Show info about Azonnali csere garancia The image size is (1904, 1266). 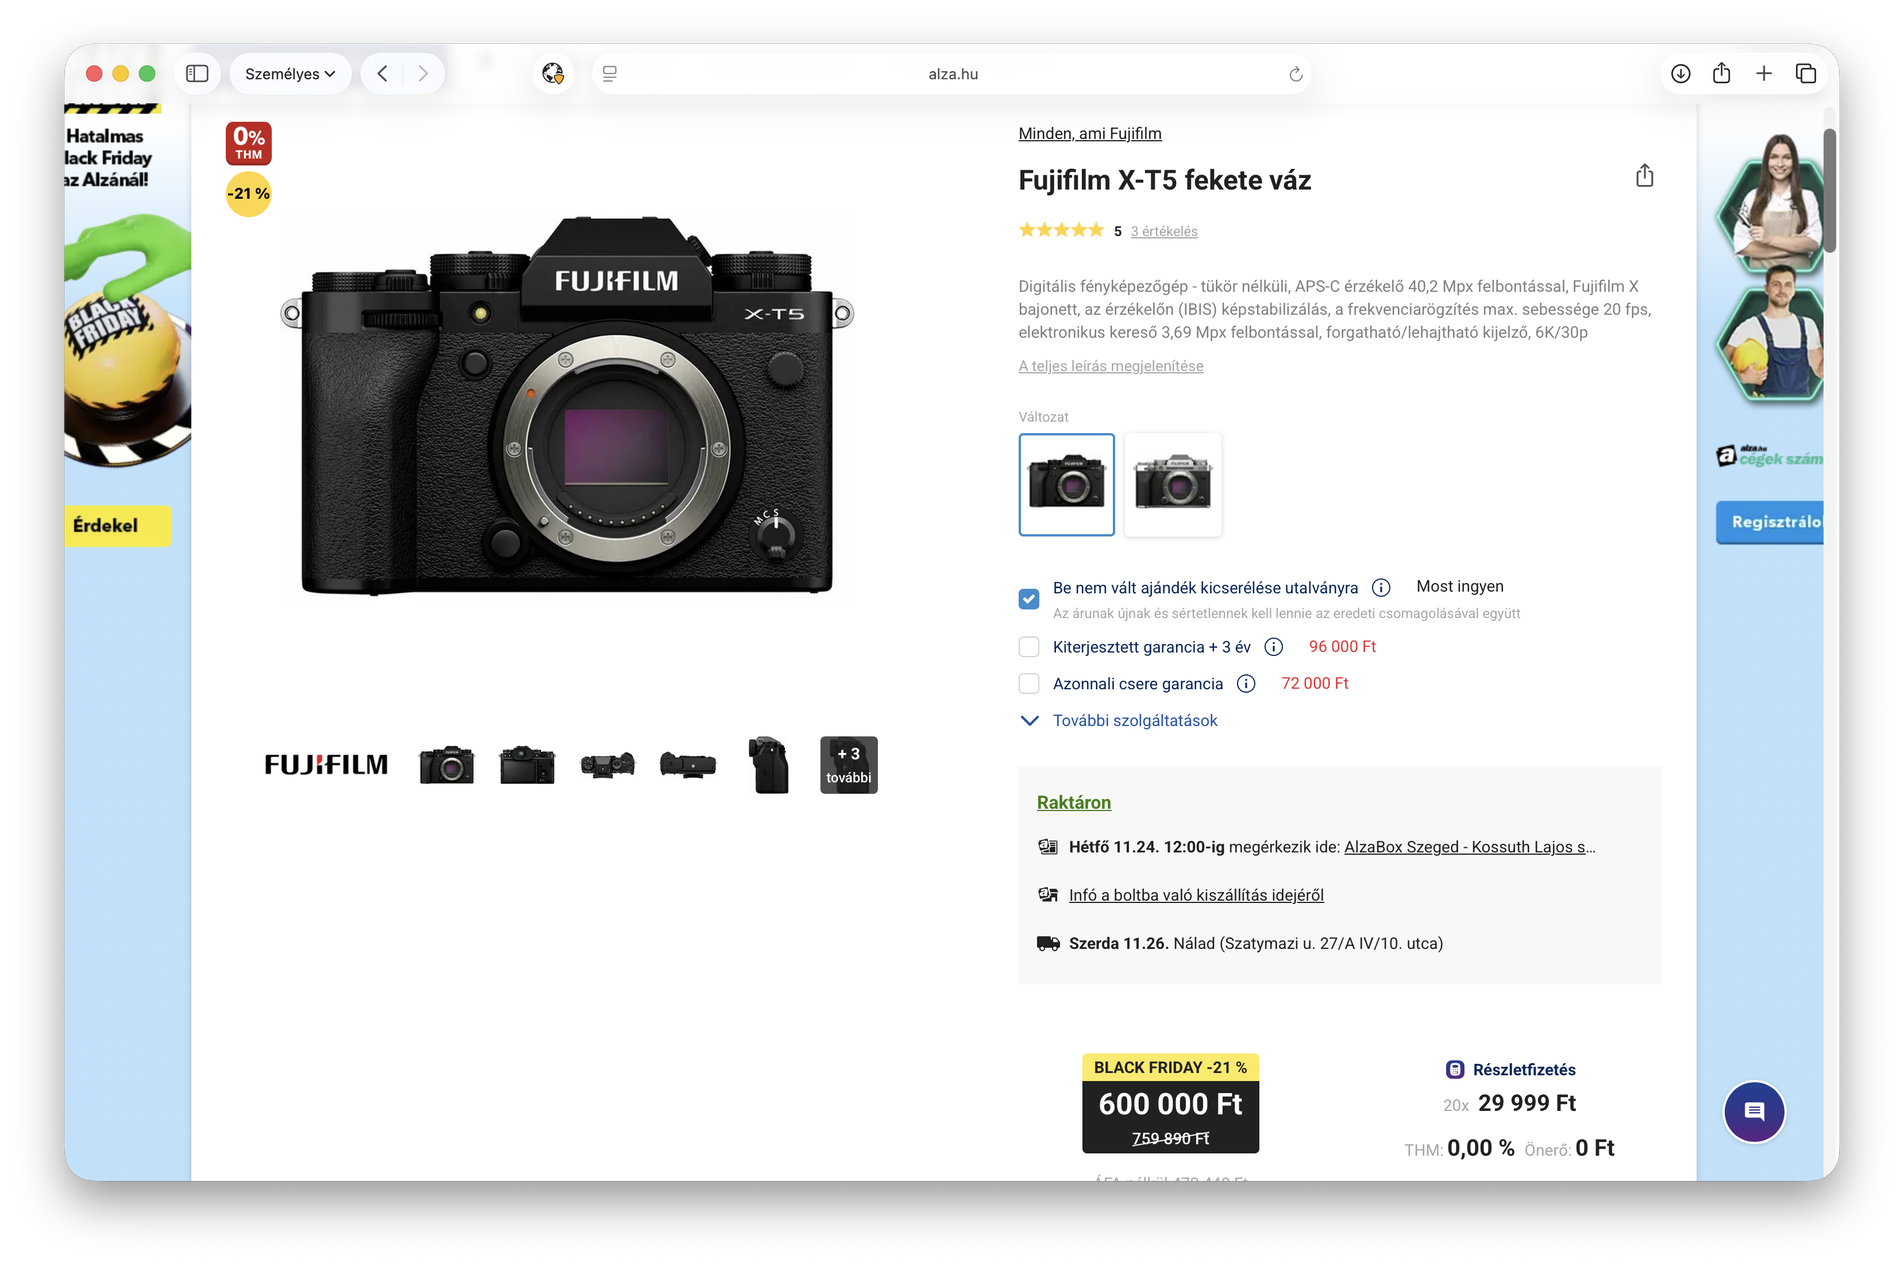click(1246, 684)
